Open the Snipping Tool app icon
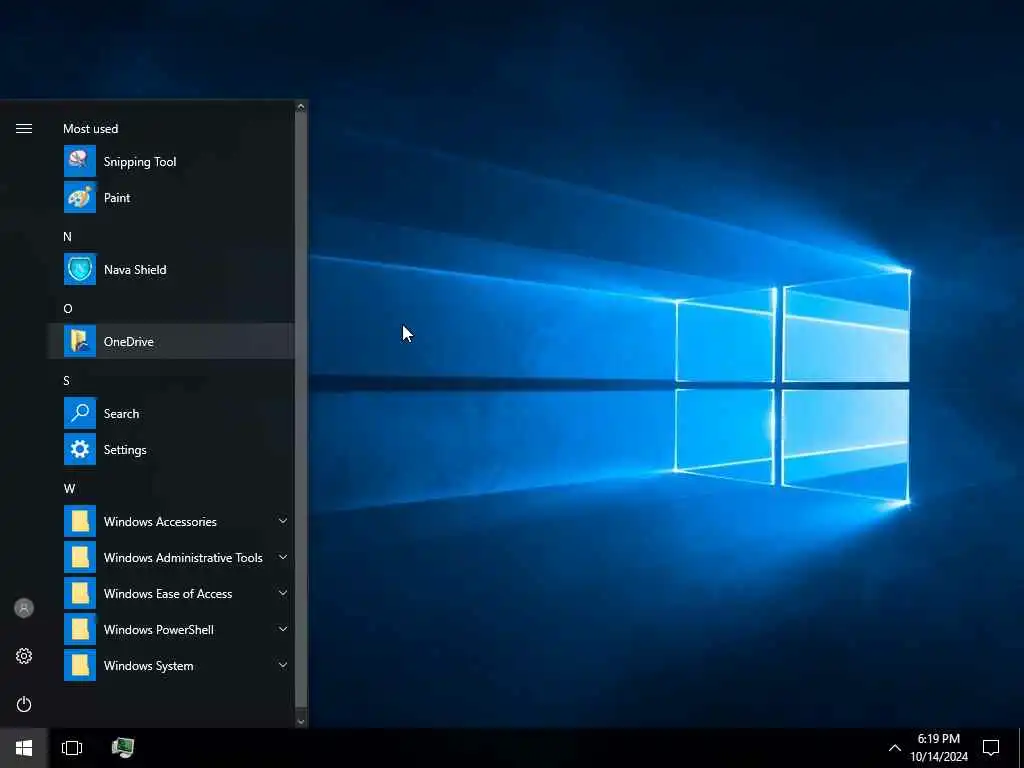The height and width of the screenshot is (768, 1024). (x=80, y=161)
